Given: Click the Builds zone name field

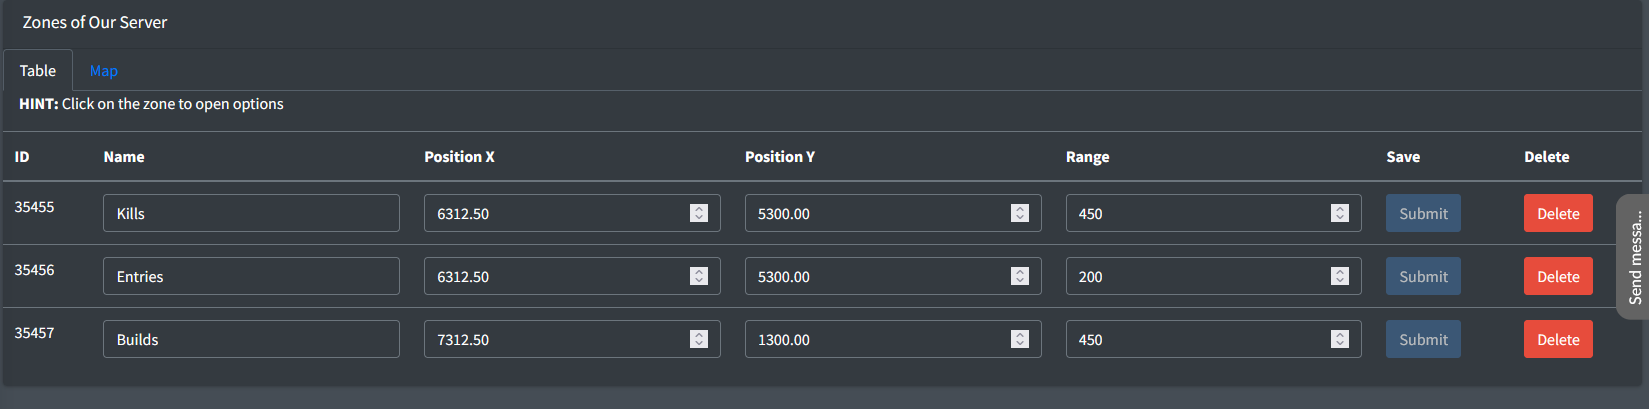Looking at the screenshot, I should [251, 339].
